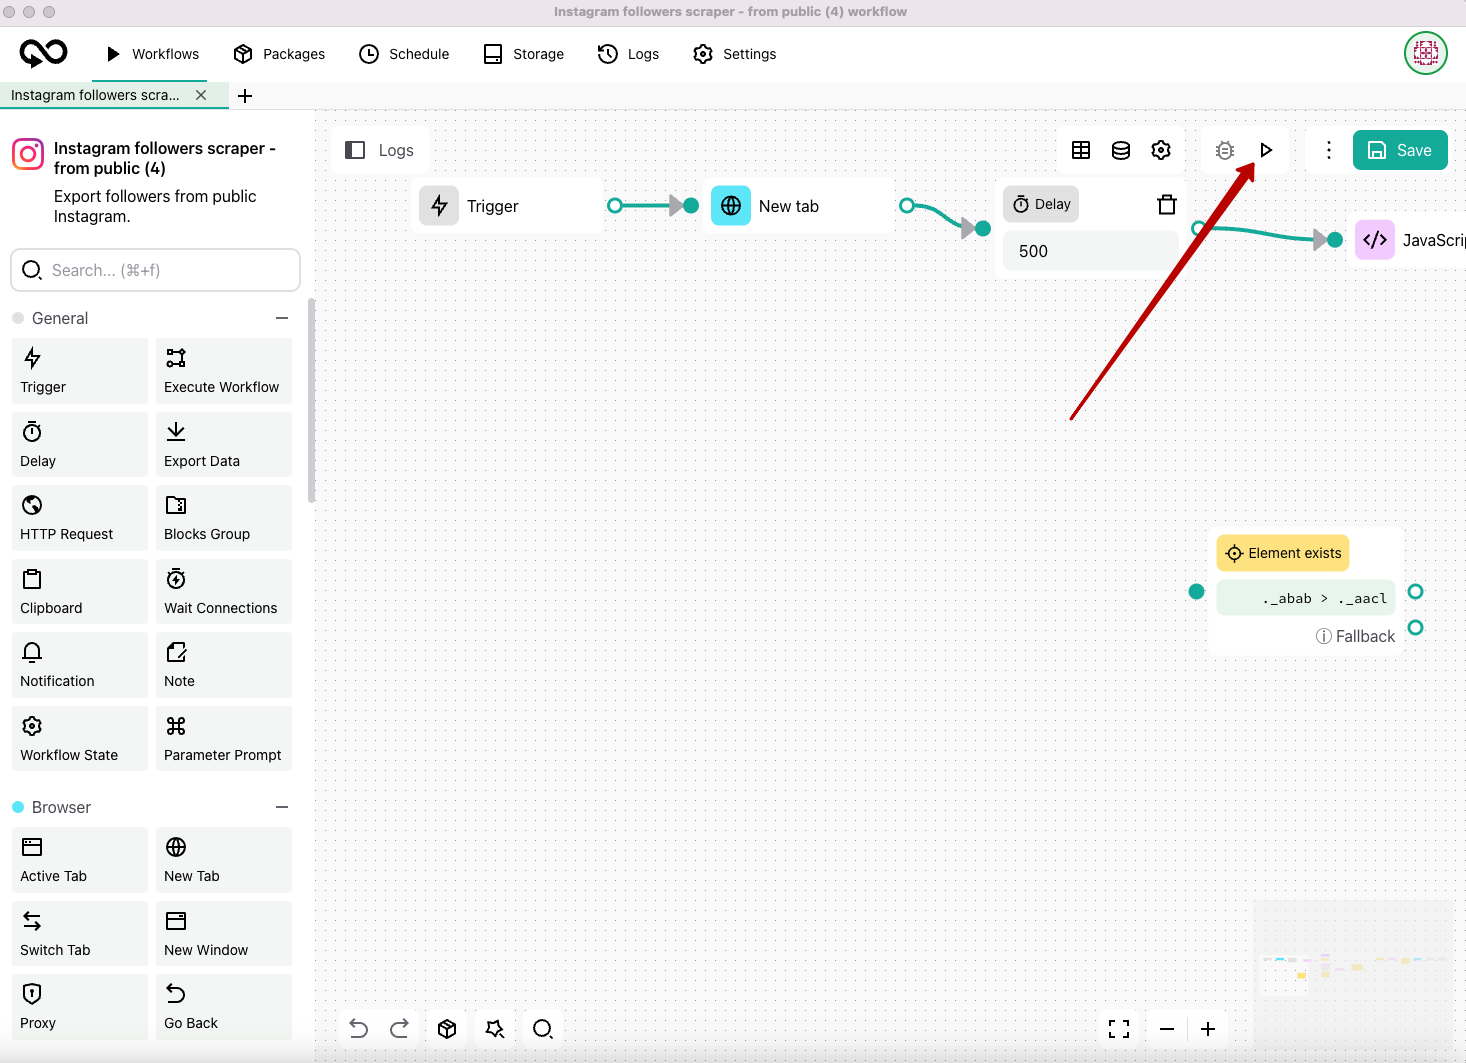1466x1063 pixels.
Task: Save the workflow
Action: 1400,150
